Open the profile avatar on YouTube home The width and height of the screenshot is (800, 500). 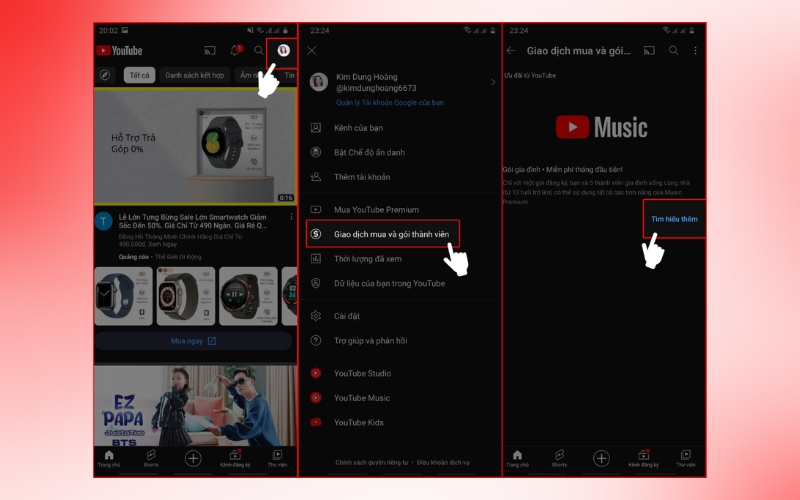pyautogui.click(x=283, y=50)
